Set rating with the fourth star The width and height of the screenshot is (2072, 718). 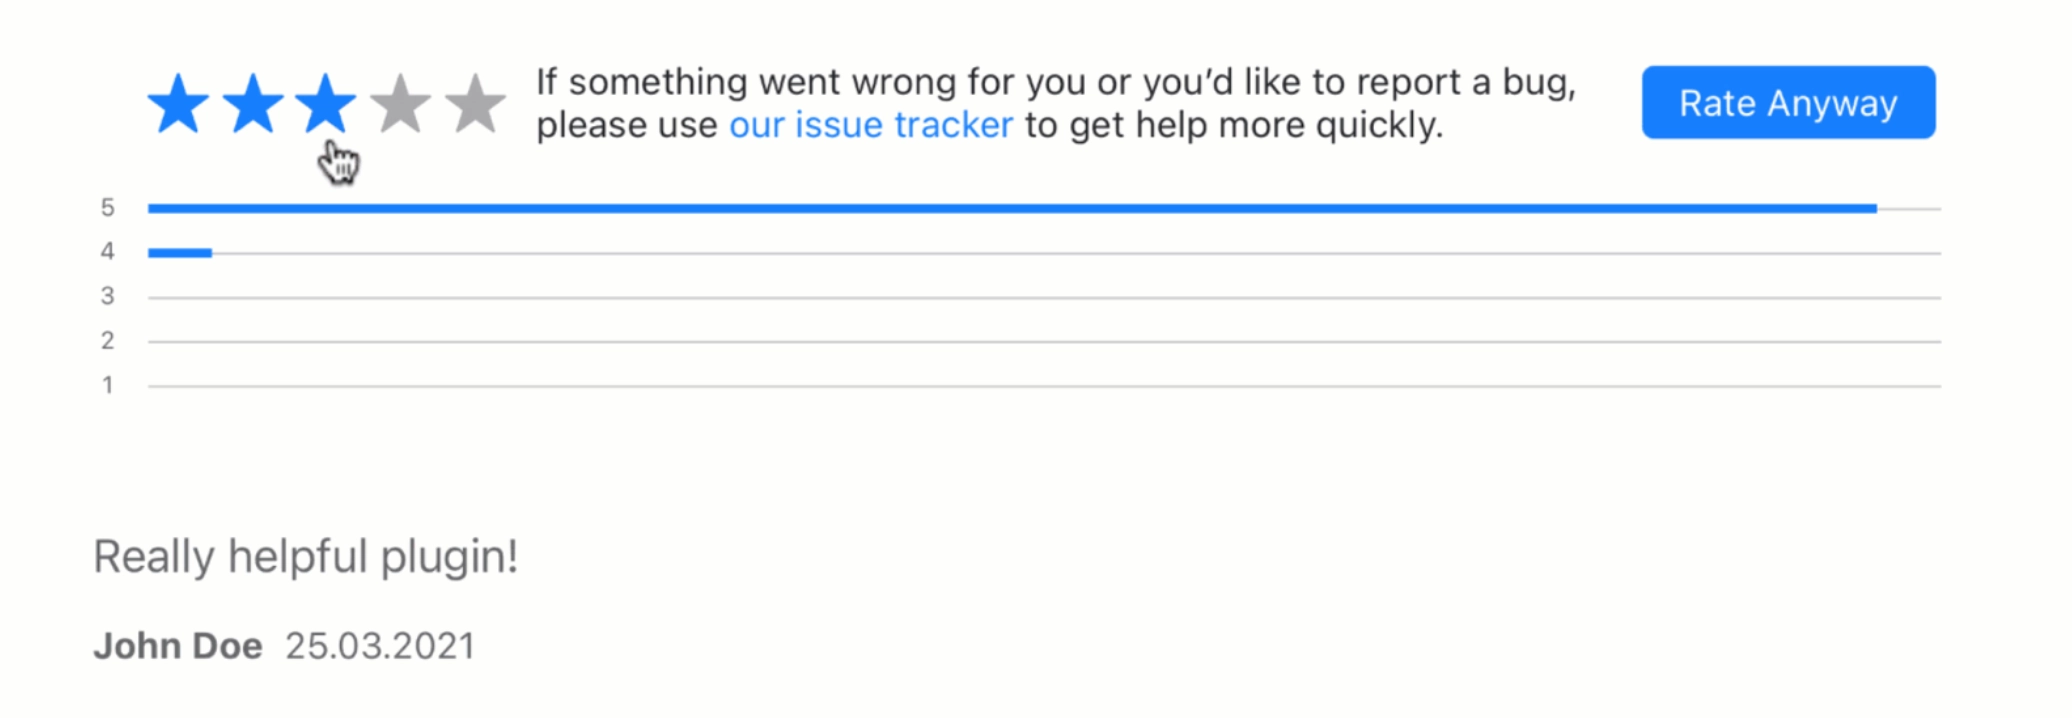[400, 103]
